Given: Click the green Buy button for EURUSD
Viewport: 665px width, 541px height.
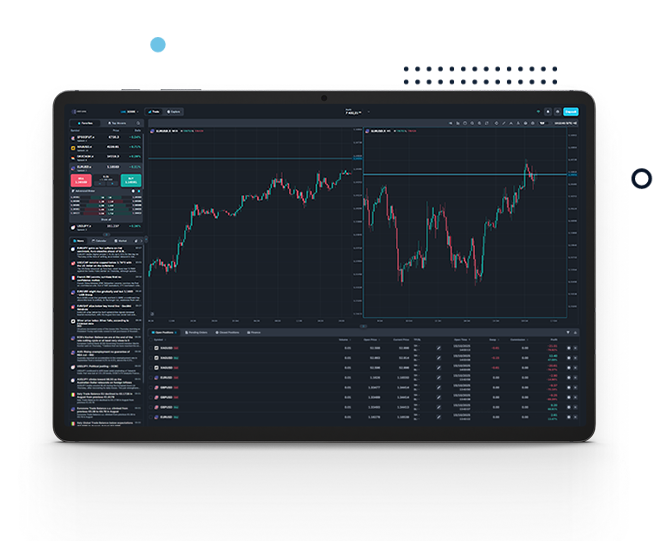Looking at the screenshot, I should click(x=130, y=180).
